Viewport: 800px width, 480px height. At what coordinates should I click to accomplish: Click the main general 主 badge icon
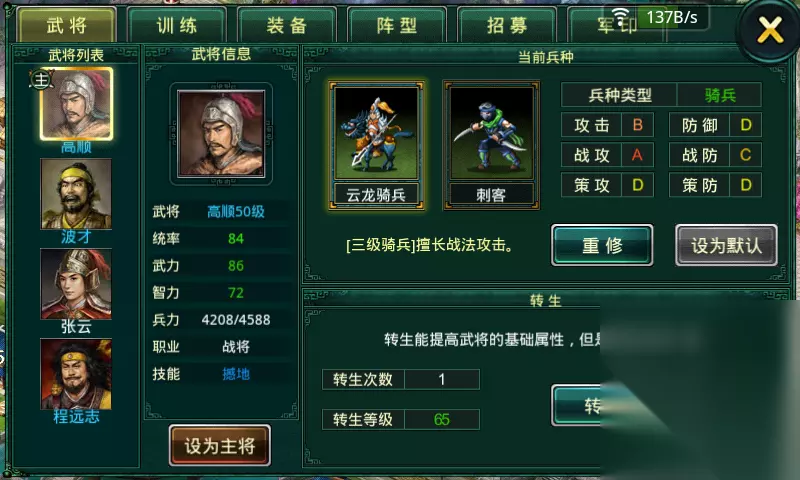click(40, 80)
